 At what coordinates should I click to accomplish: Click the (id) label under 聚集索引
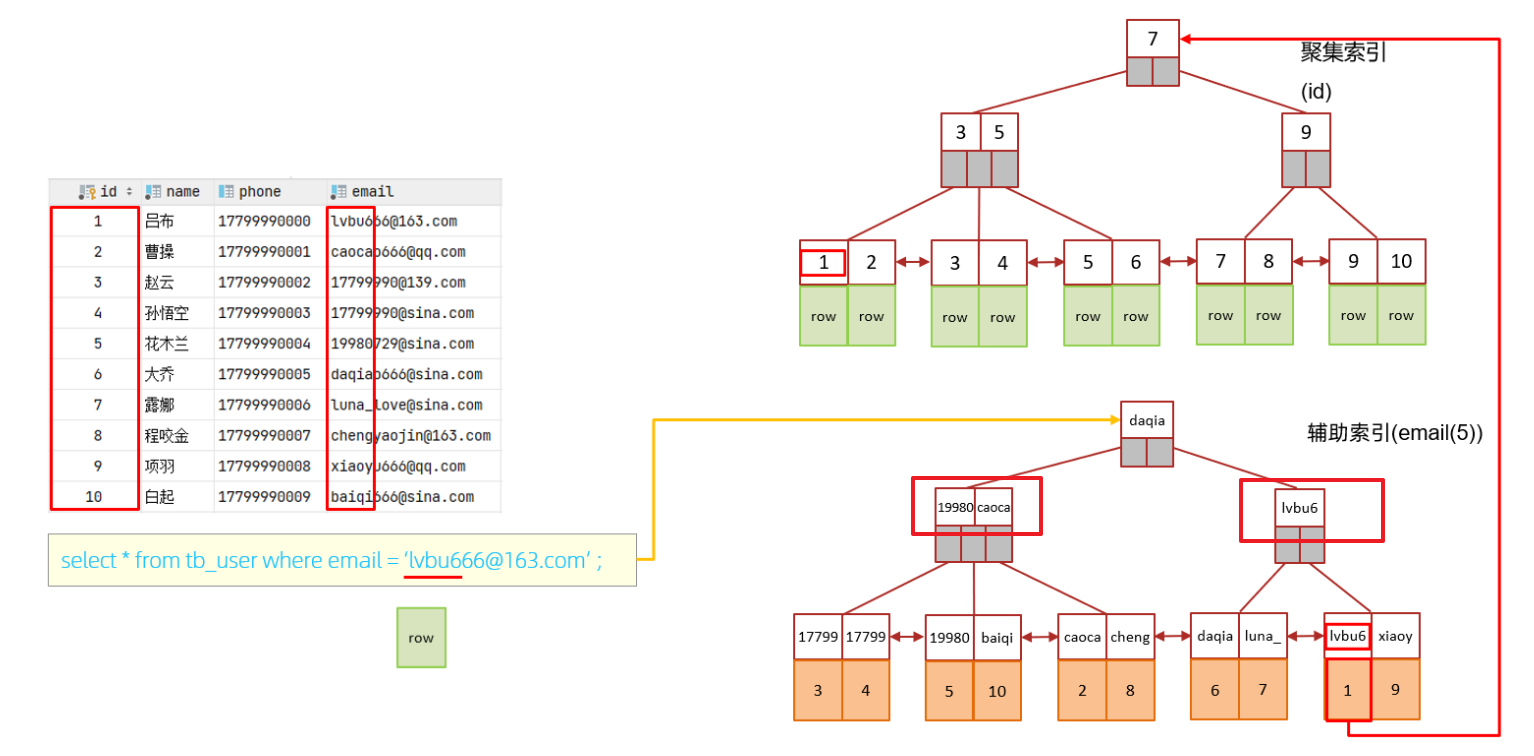click(x=1316, y=91)
